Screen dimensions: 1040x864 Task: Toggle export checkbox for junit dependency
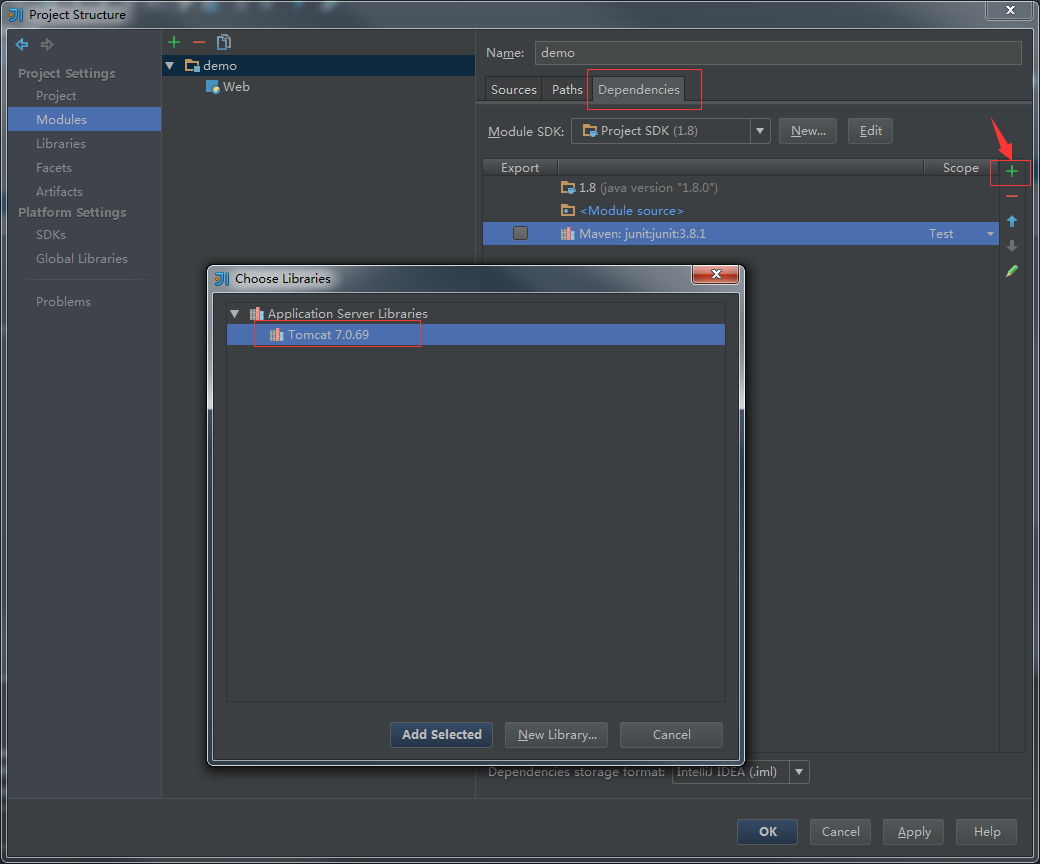click(x=521, y=233)
